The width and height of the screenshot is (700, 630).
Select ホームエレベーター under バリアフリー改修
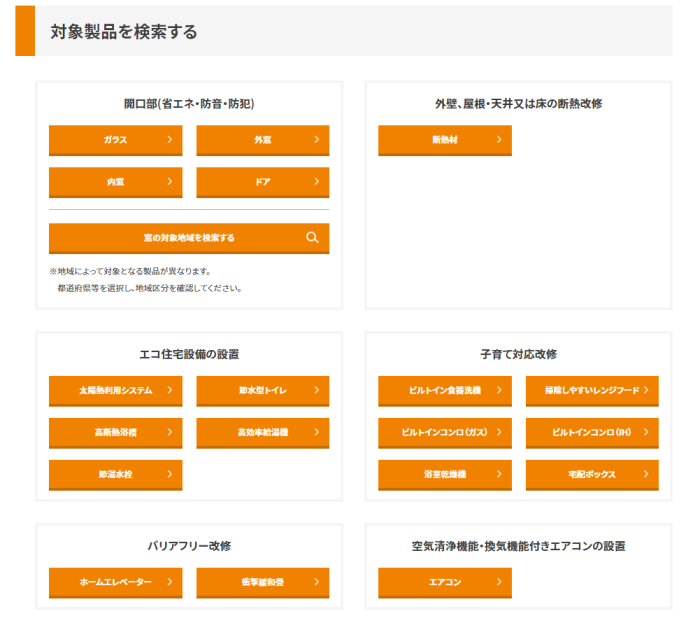click(x=115, y=582)
